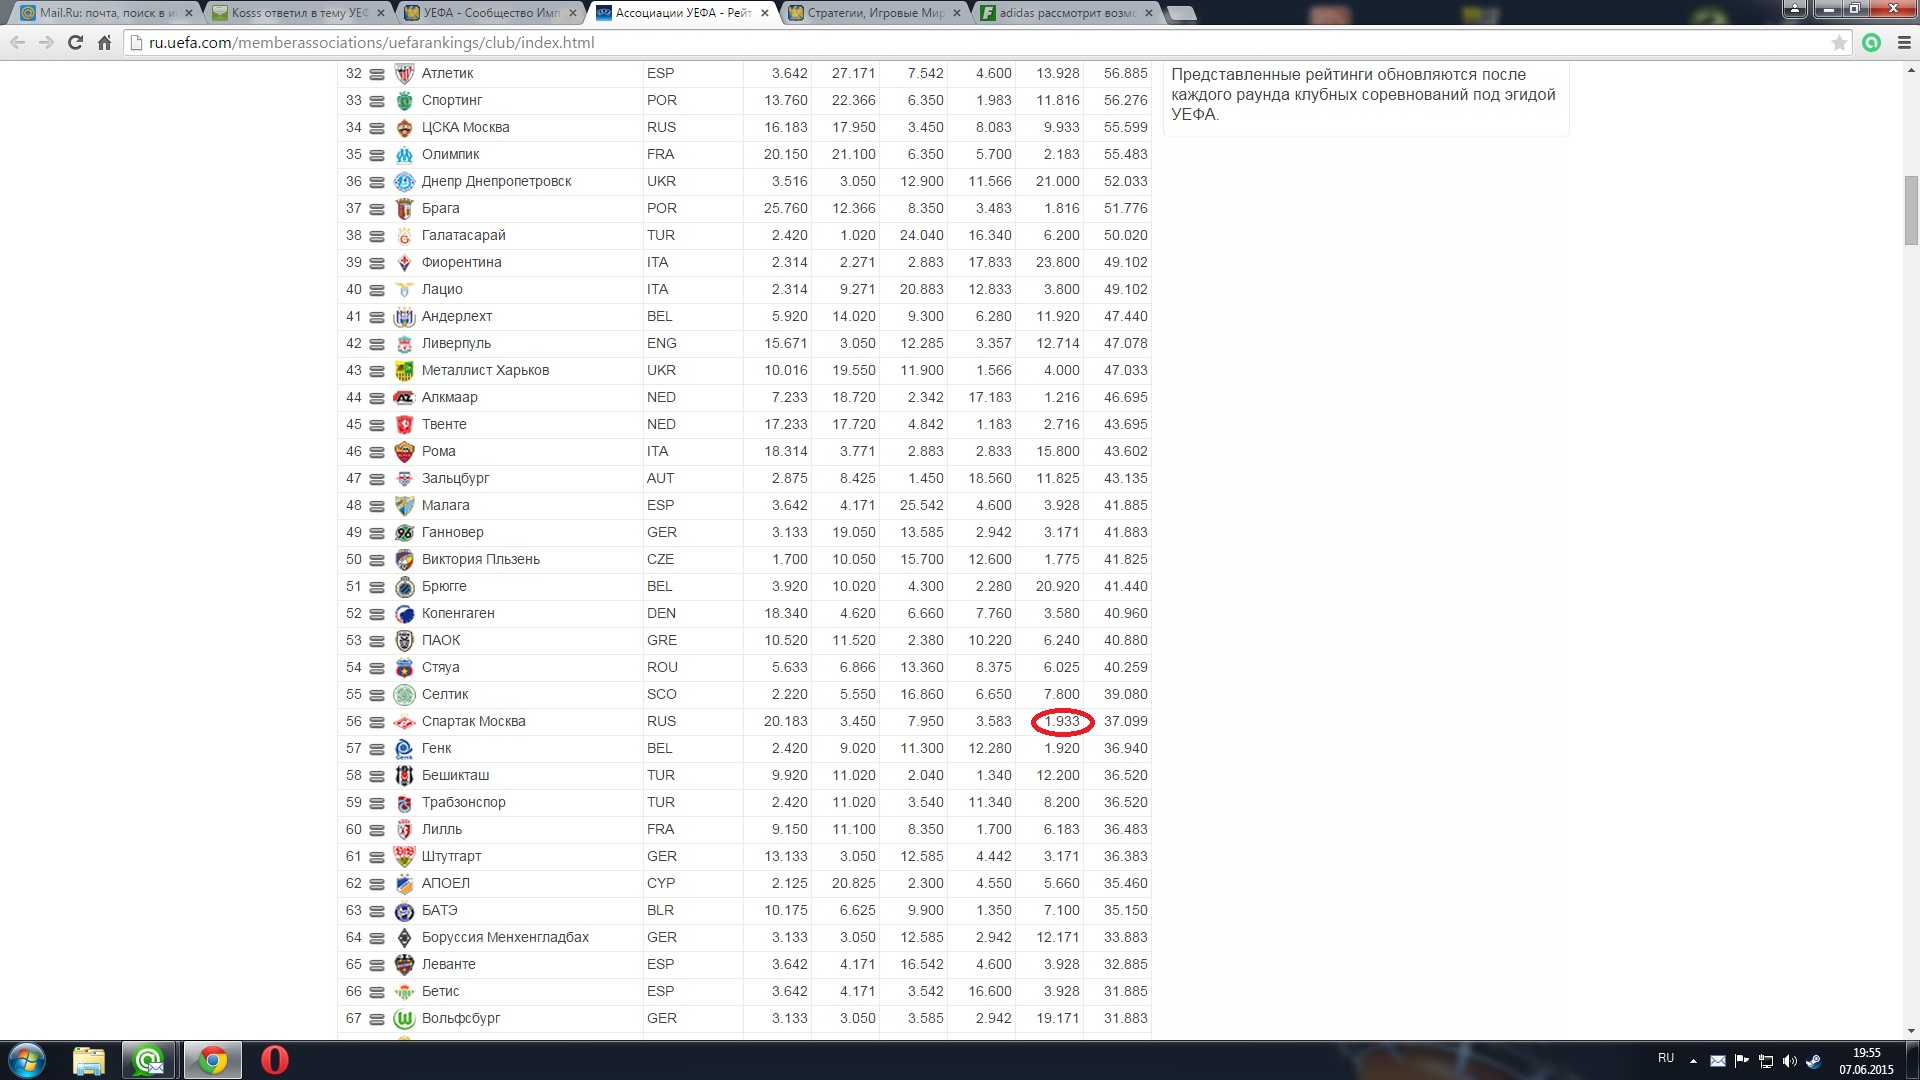
Task: Click the Besiktas crest icon
Action: (404, 776)
